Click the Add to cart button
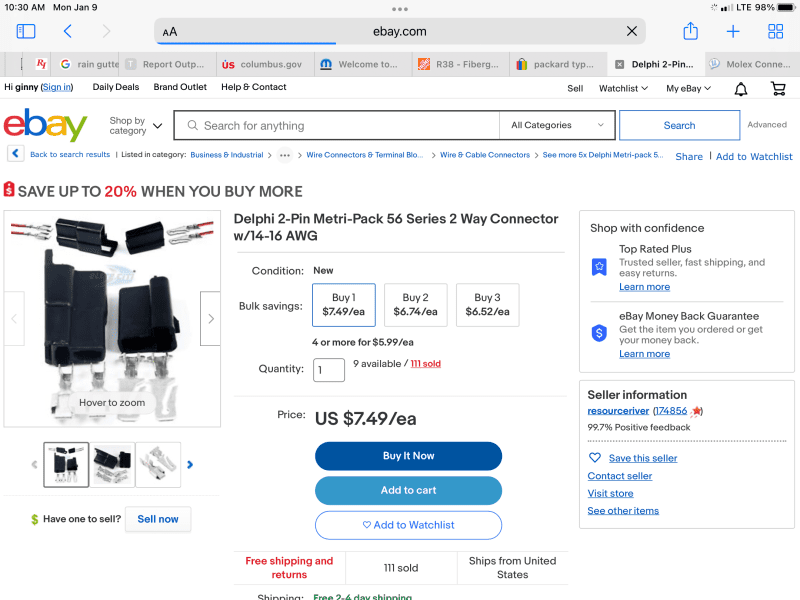The width and height of the screenshot is (800, 600). tap(408, 490)
